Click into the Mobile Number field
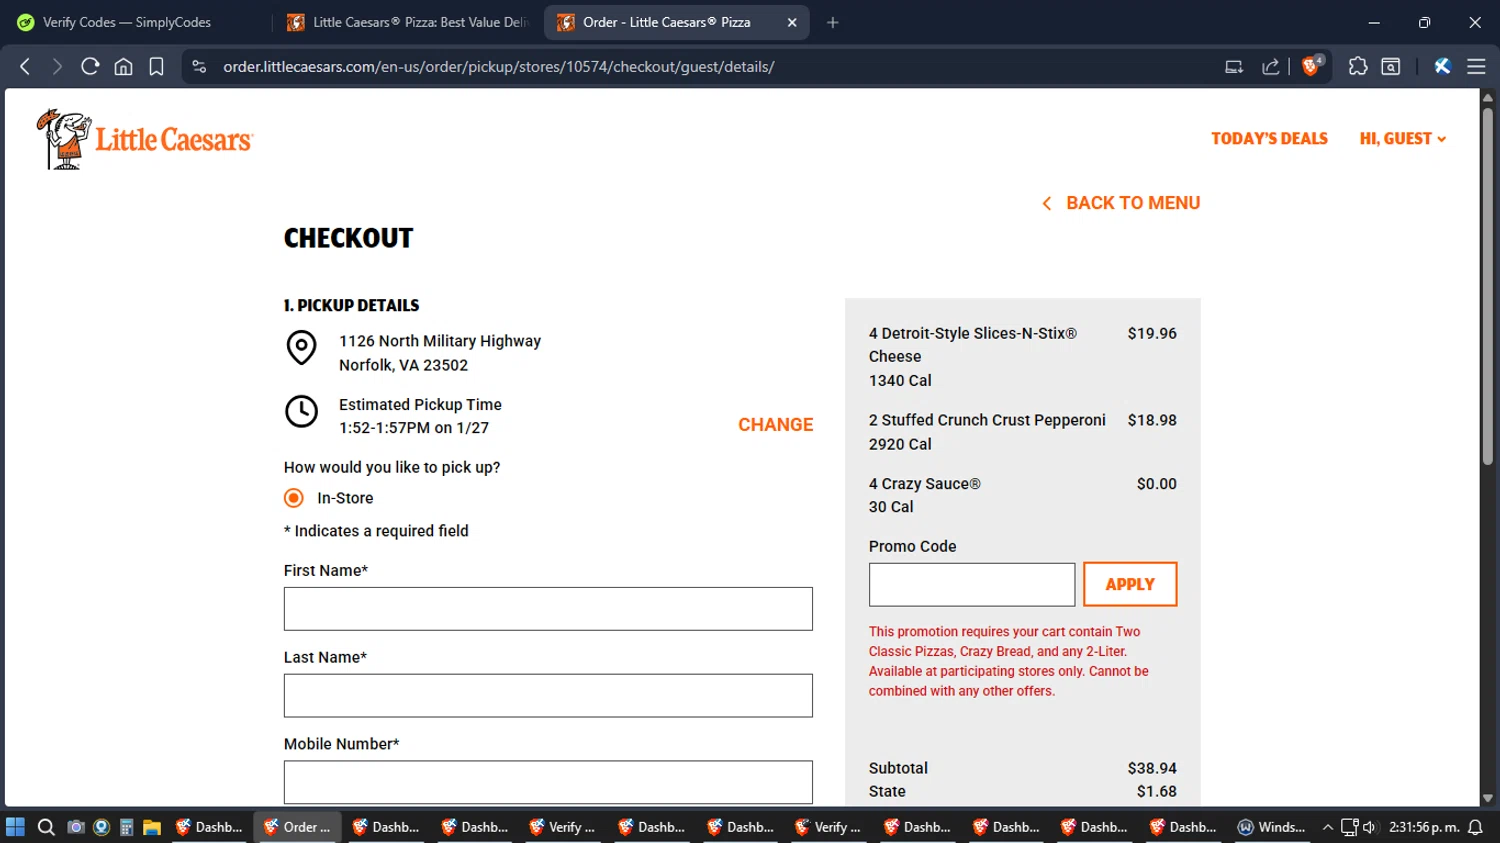 [x=548, y=782]
